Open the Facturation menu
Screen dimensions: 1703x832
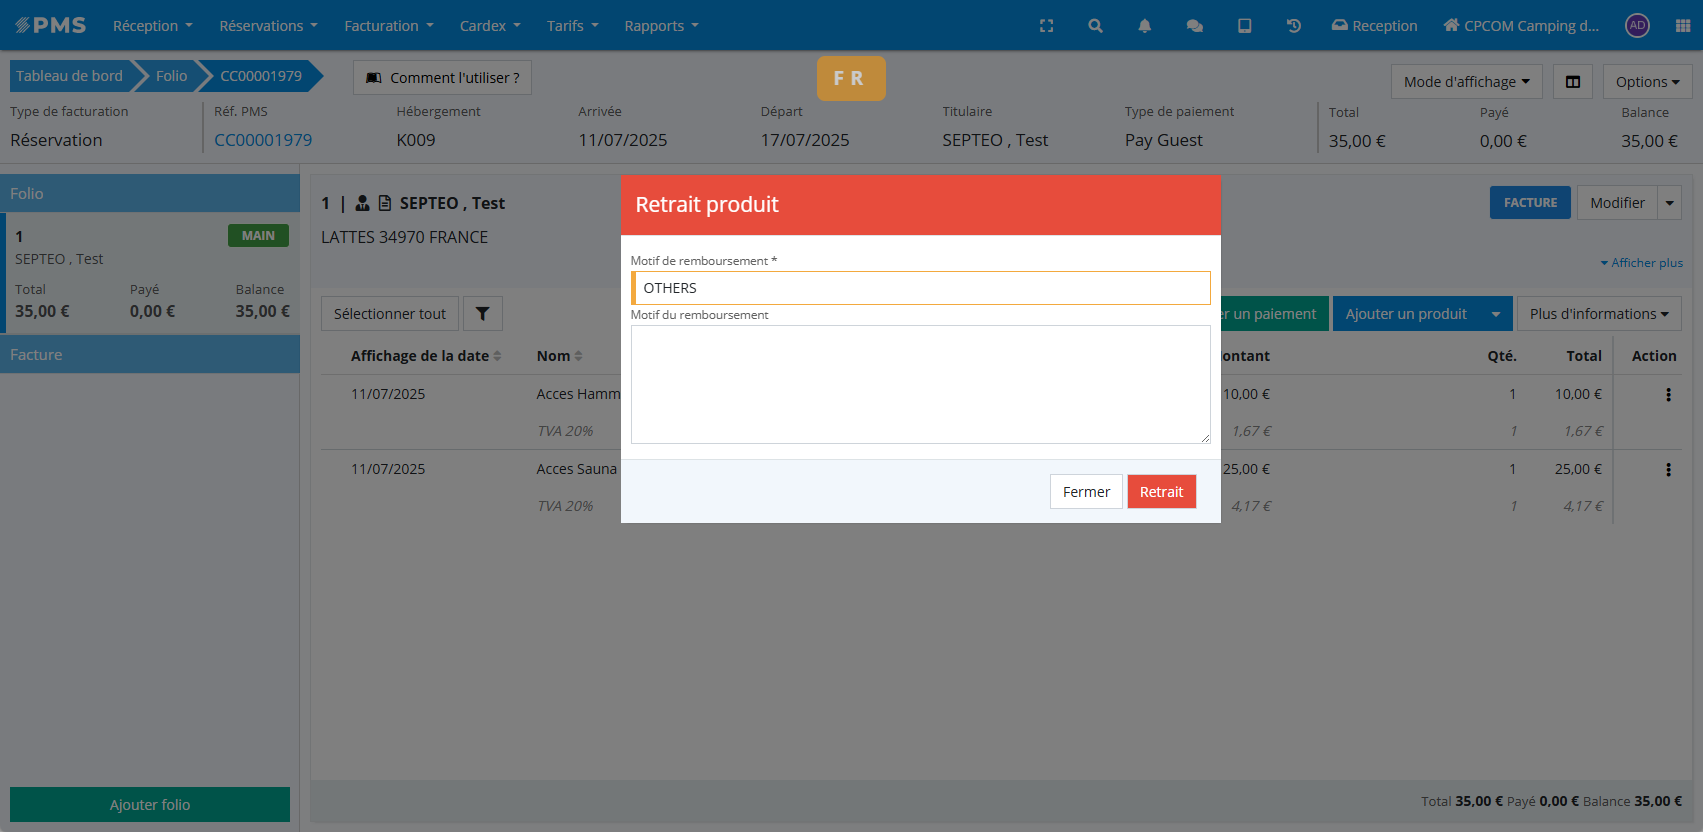pyautogui.click(x=388, y=26)
